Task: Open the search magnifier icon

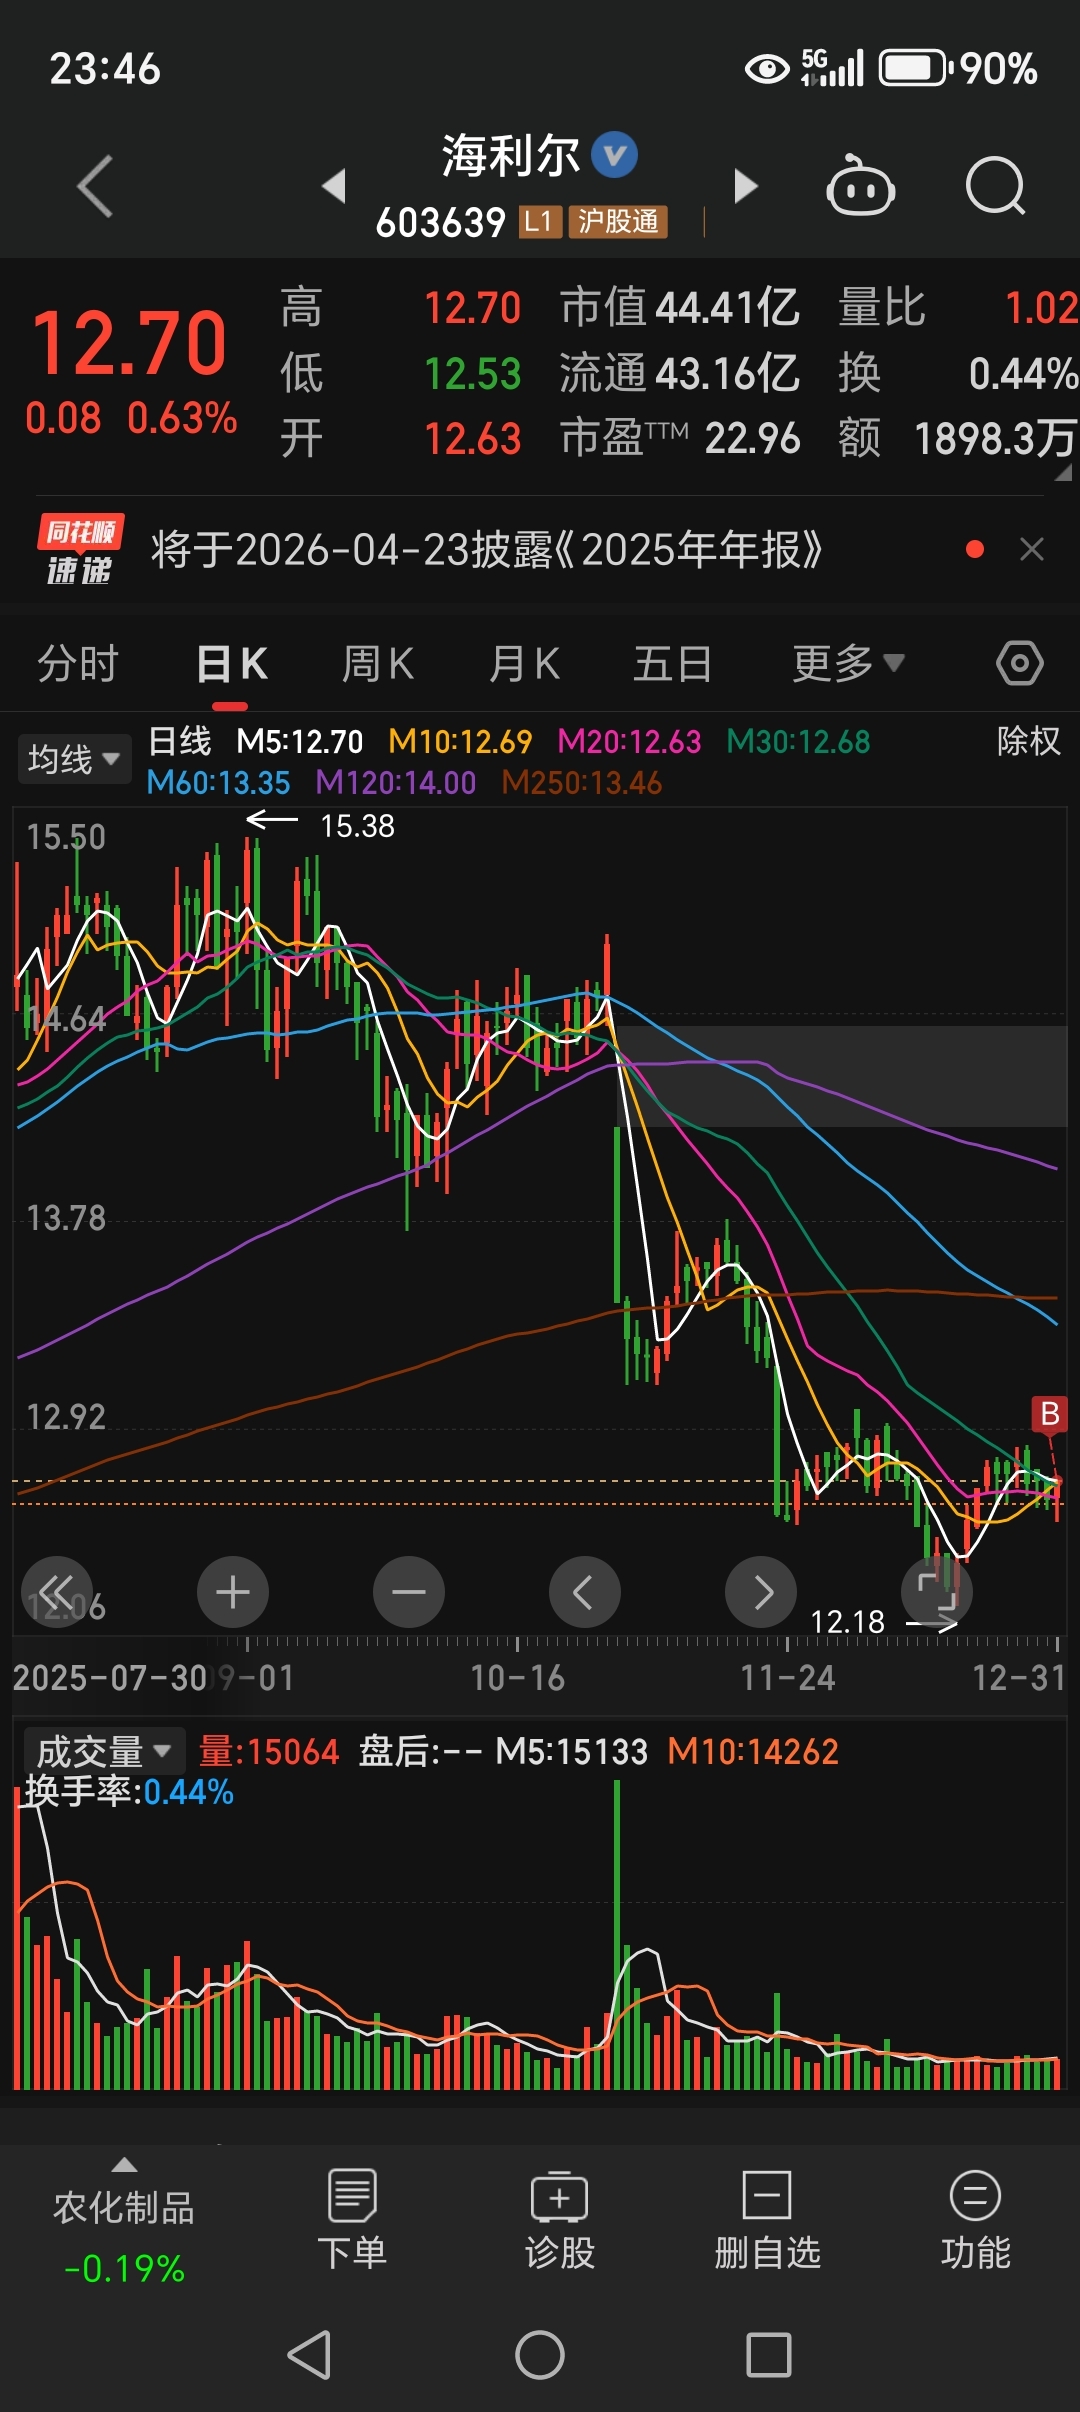Action: click(995, 186)
